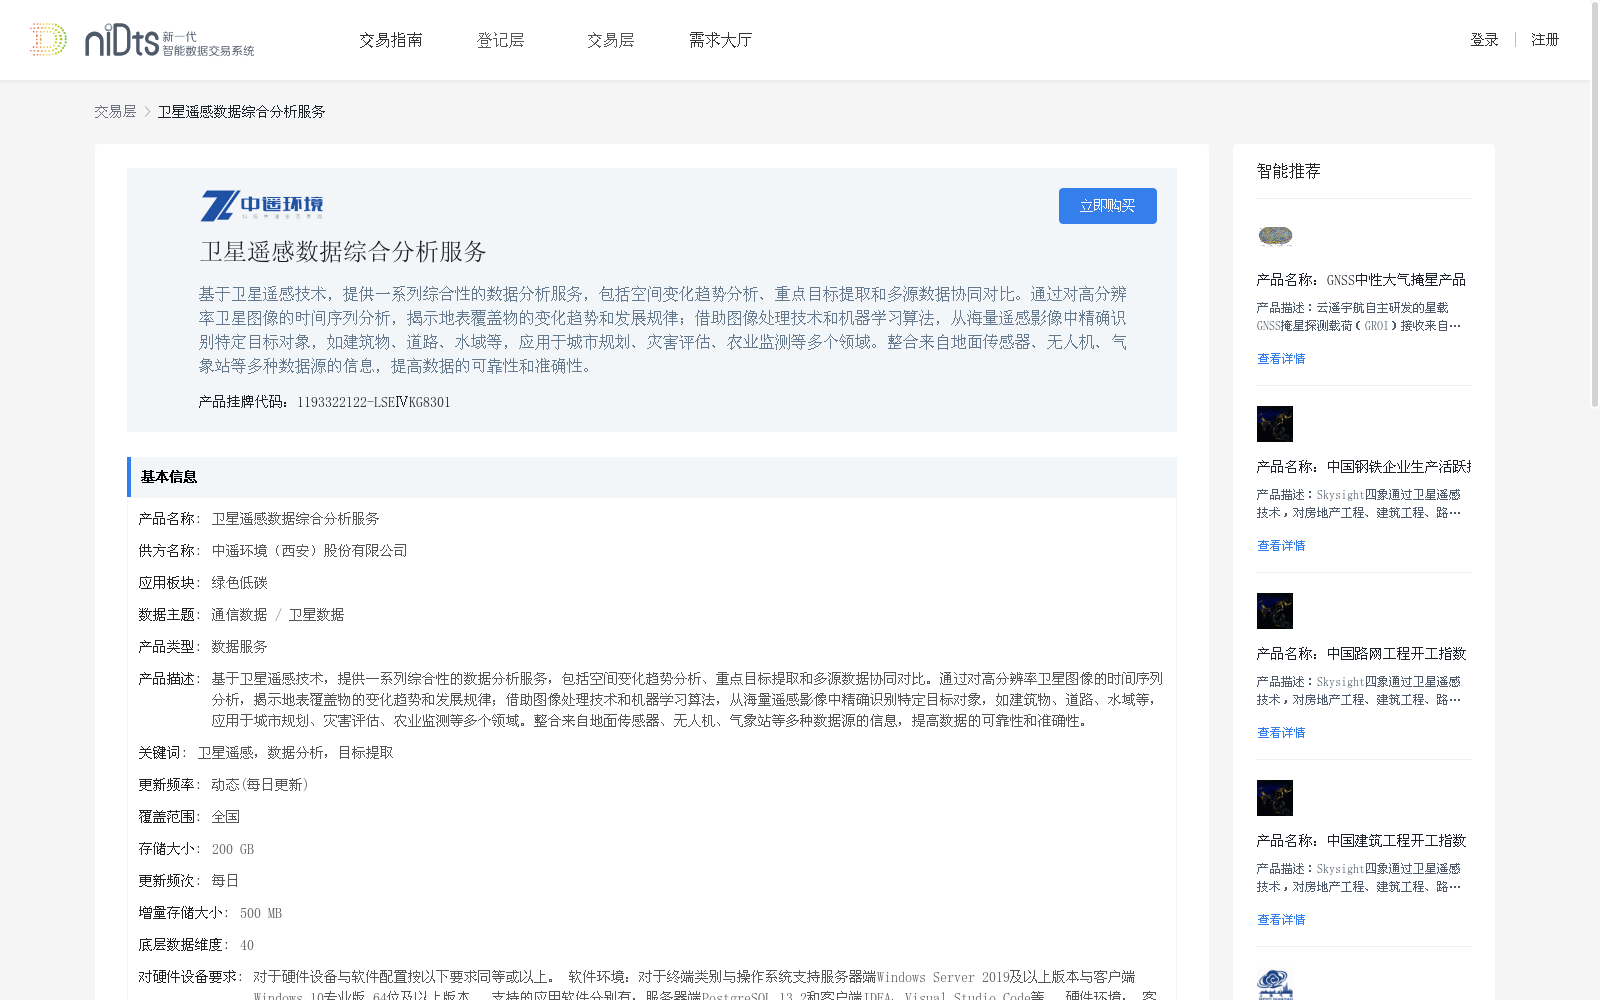1600x1000 pixels.
Task: Click the 全国 coverage value
Action: (x=225, y=817)
